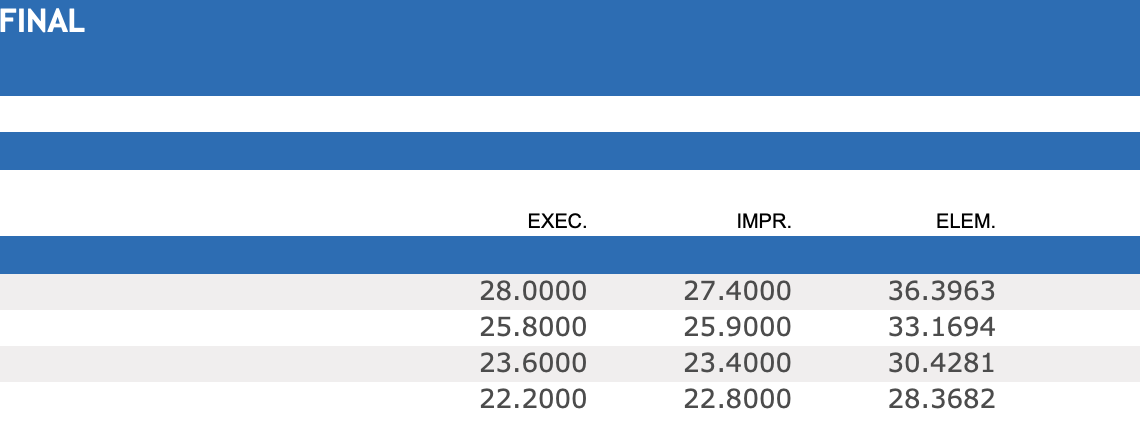The image size is (1140, 442).
Task: Click the ELEM. column header
Action: tap(965, 222)
